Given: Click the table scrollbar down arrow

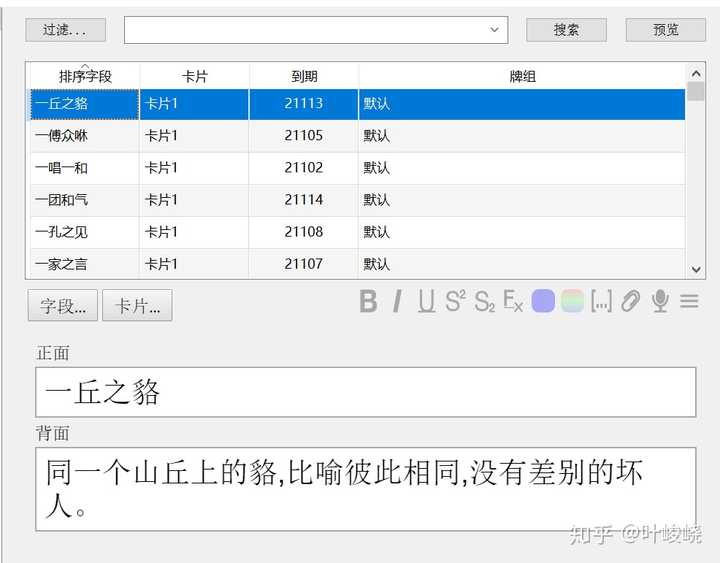Looking at the screenshot, I should (696, 269).
